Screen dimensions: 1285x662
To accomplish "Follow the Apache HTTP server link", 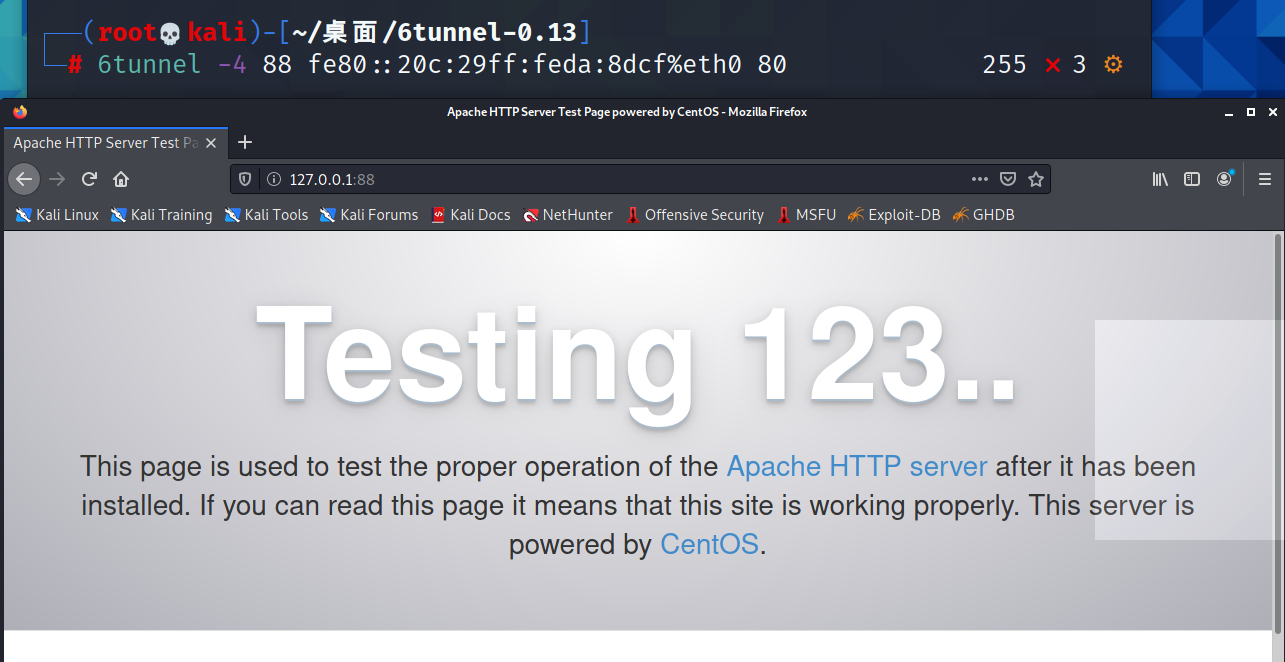I will tap(857, 467).
